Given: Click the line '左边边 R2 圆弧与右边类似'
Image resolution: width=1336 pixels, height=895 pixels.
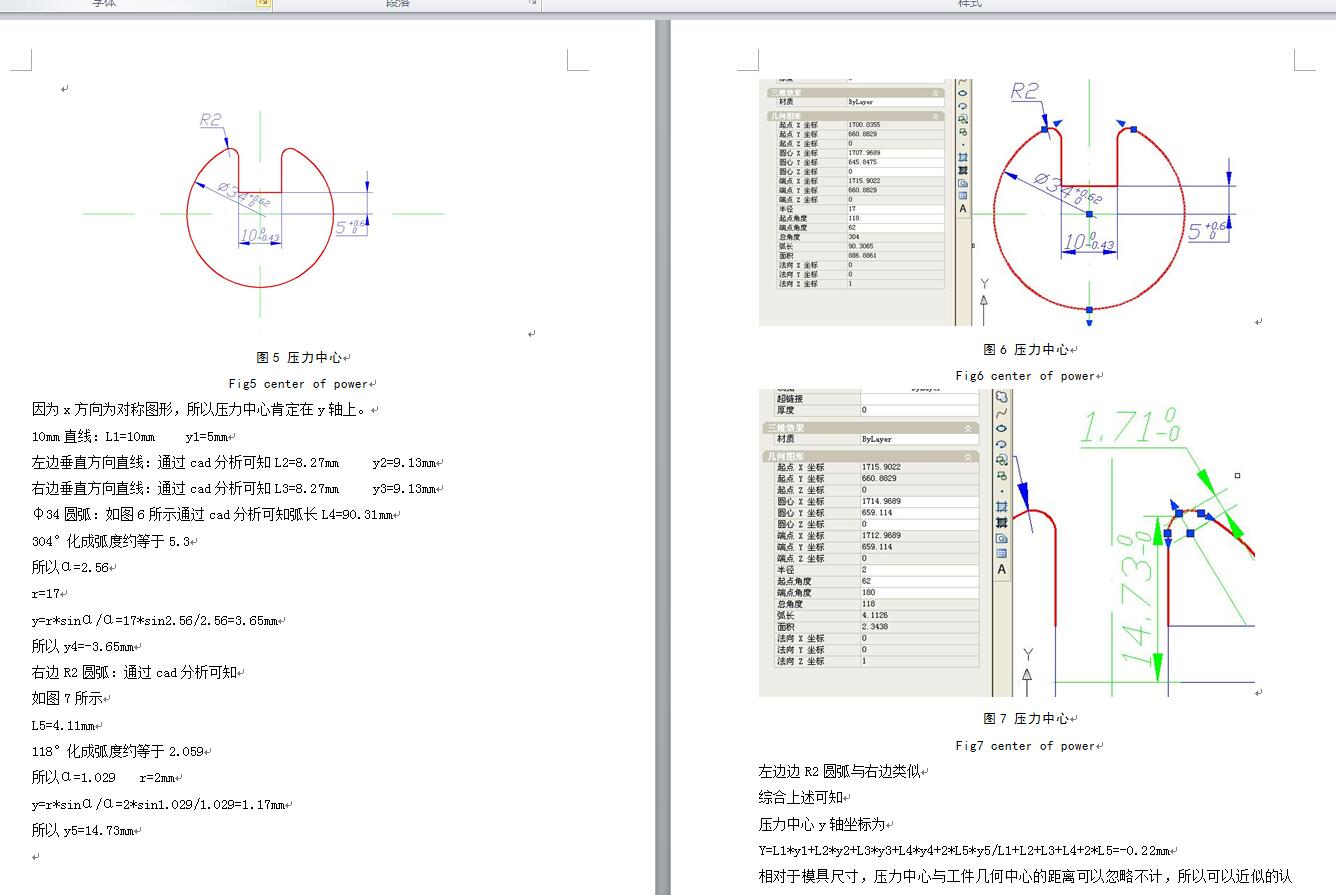Looking at the screenshot, I should [839, 771].
